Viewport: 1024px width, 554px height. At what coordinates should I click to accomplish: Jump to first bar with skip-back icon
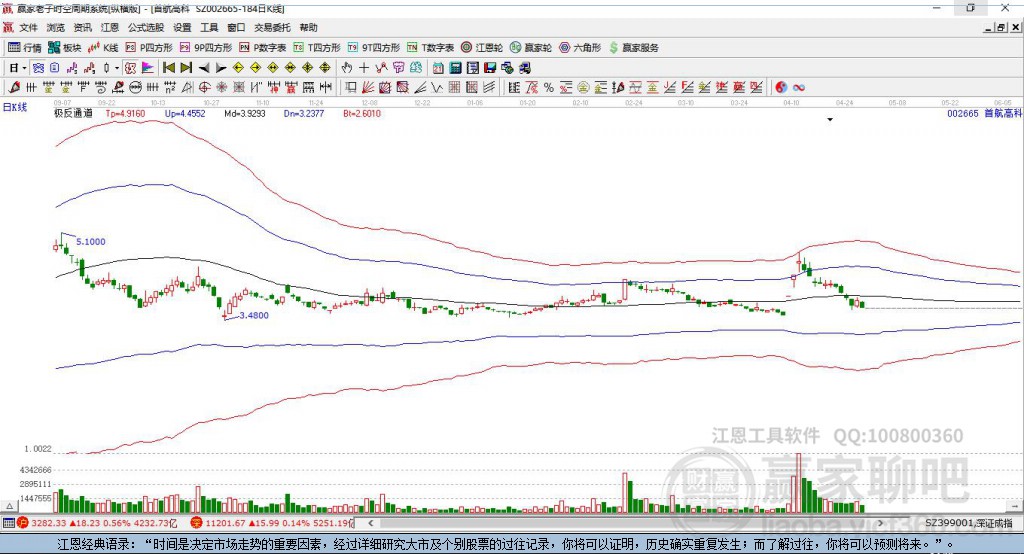168,68
